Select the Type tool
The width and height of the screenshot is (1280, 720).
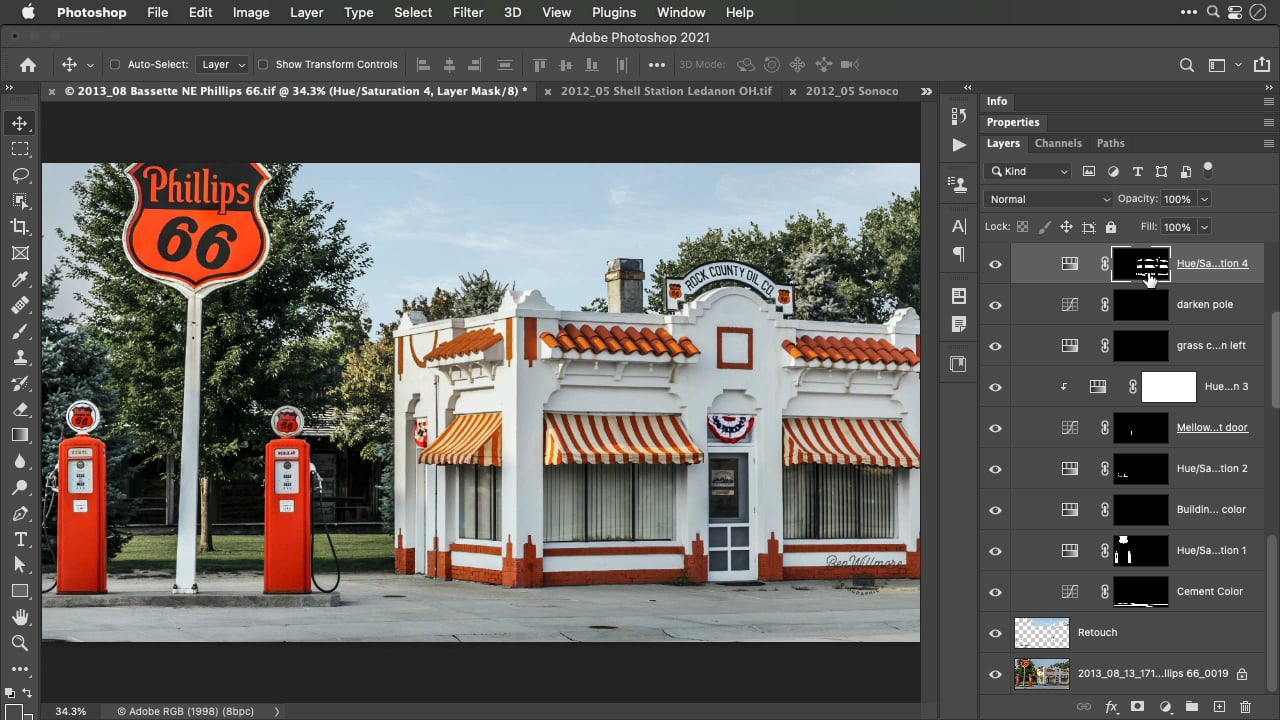pyautogui.click(x=20, y=539)
